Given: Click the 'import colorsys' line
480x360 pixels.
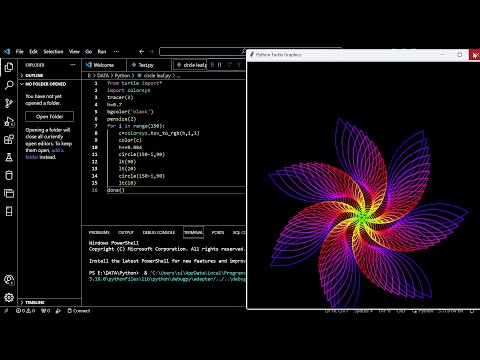Looking at the screenshot, I should coord(129,90).
